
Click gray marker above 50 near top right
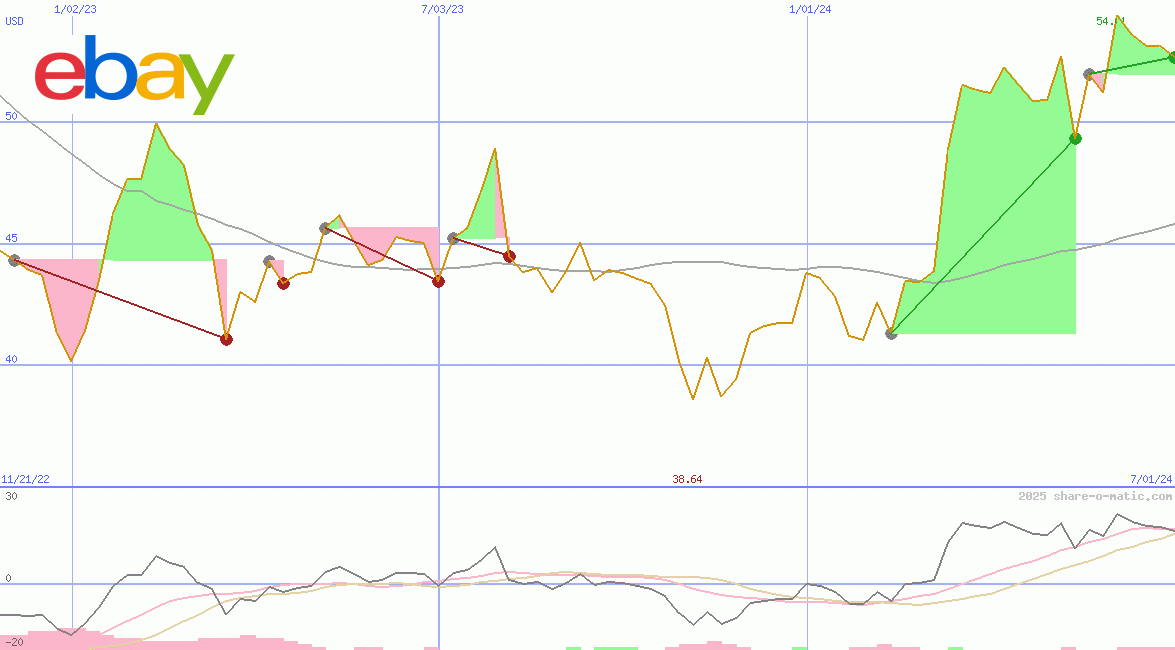(1089, 74)
